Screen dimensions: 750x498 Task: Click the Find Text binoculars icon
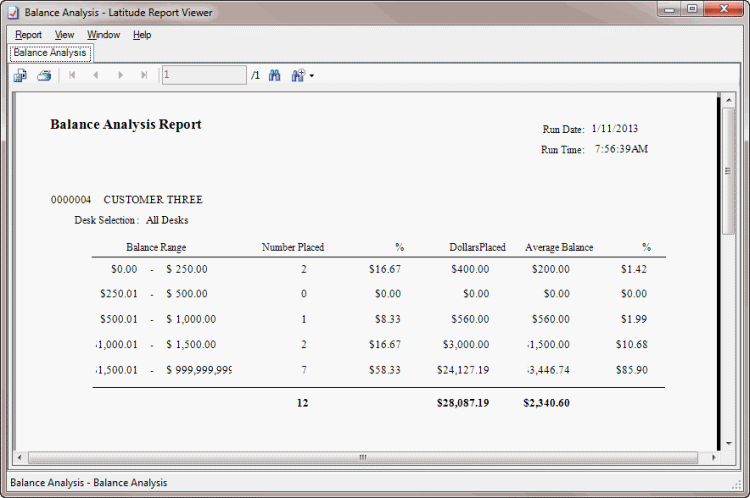pyautogui.click(x=275, y=75)
